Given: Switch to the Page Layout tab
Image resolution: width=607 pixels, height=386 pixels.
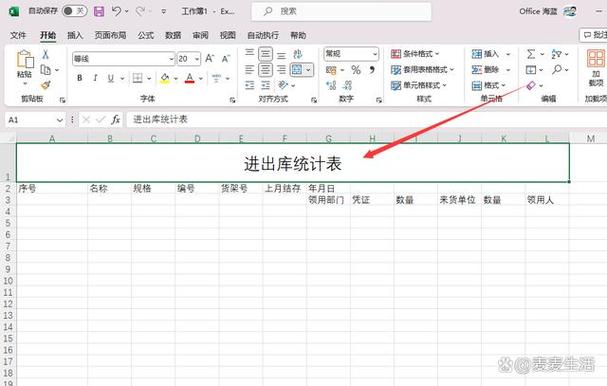Looking at the screenshot, I should [x=110, y=35].
